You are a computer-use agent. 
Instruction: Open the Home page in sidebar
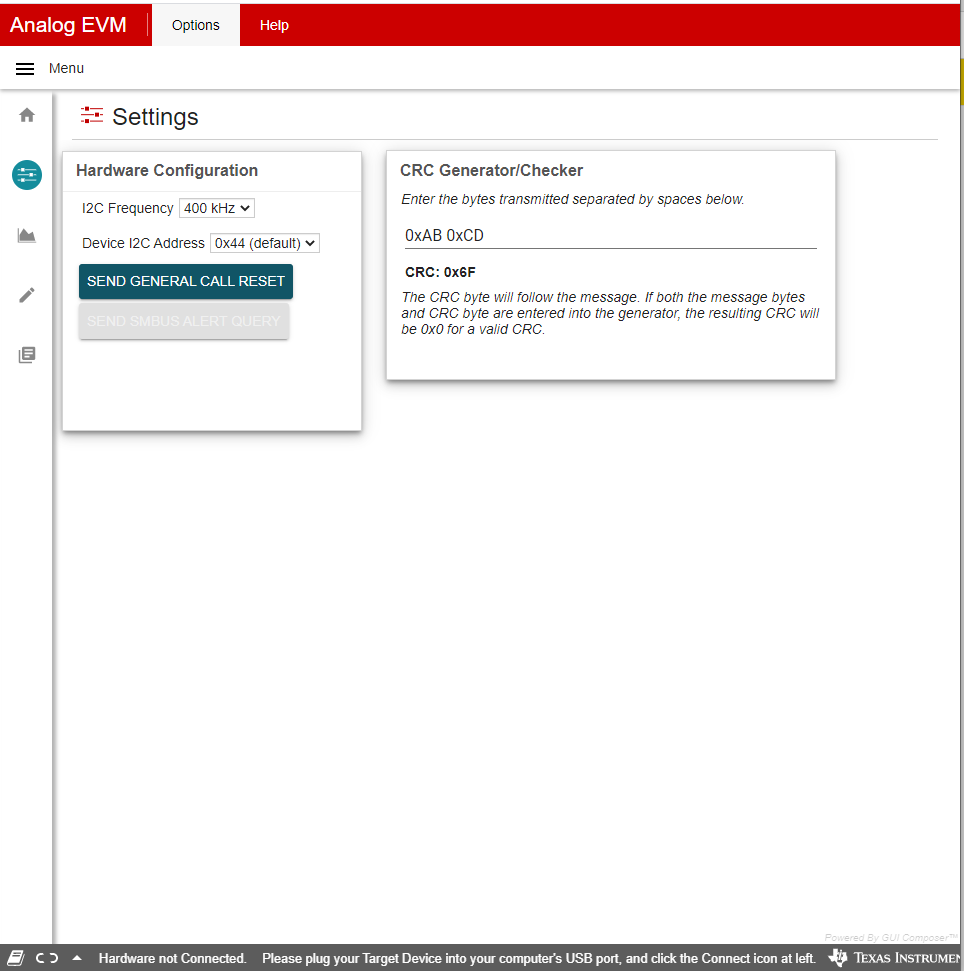click(27, 115)
